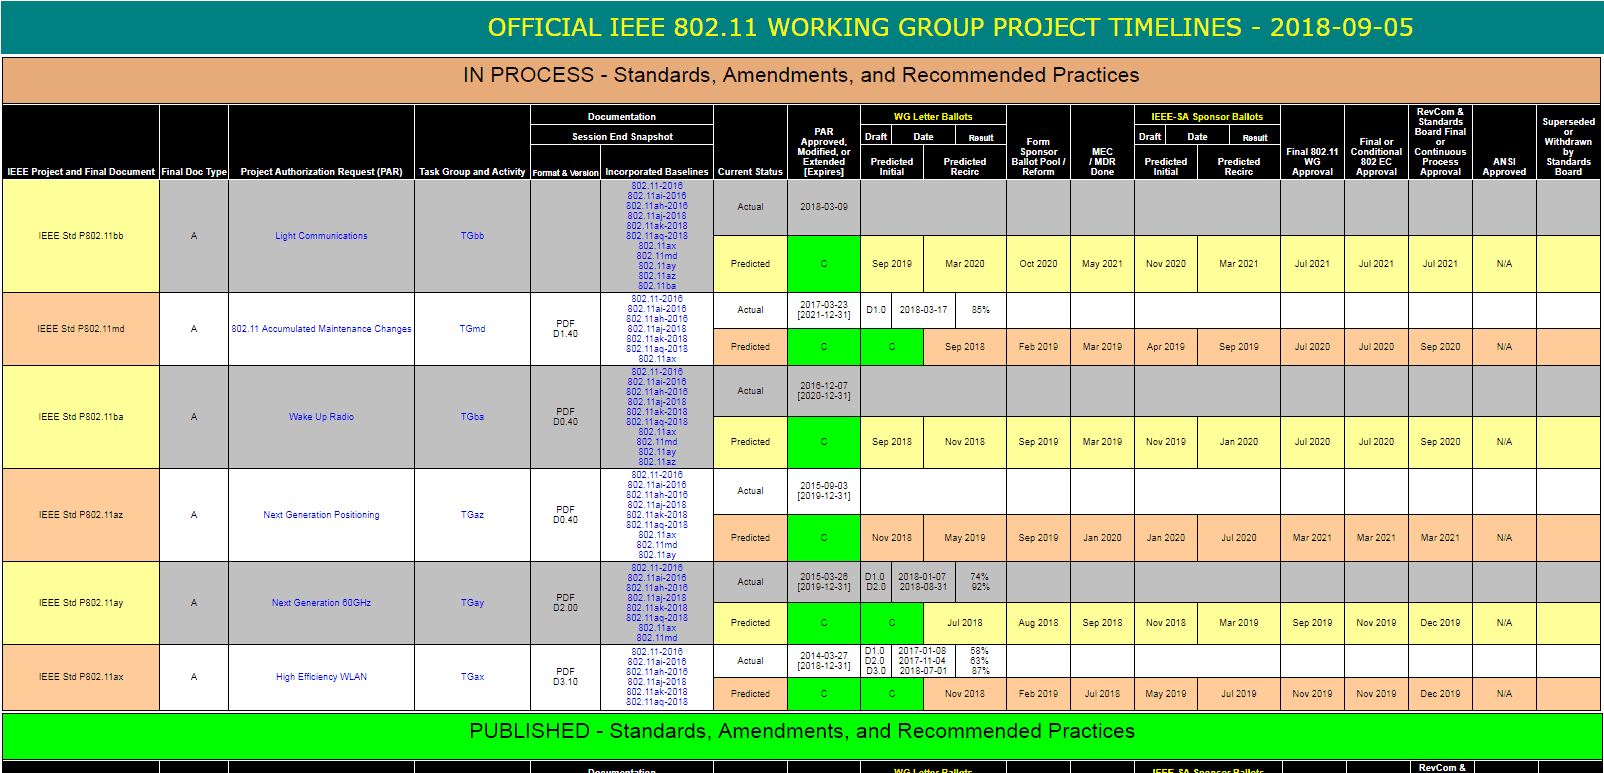This screenshot has height=773, width=1604.
Task: Click the WG Letter Ballots header
Action: click(933, 117)
